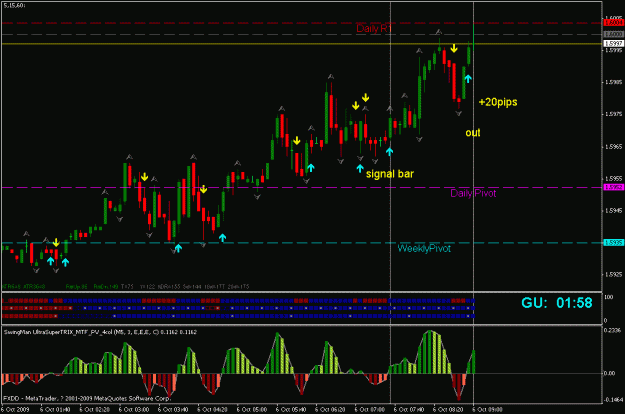Click the 'WeeklyPivot' cyan label
The width and height of the screenshot is (625, 414).
(424, 249)
